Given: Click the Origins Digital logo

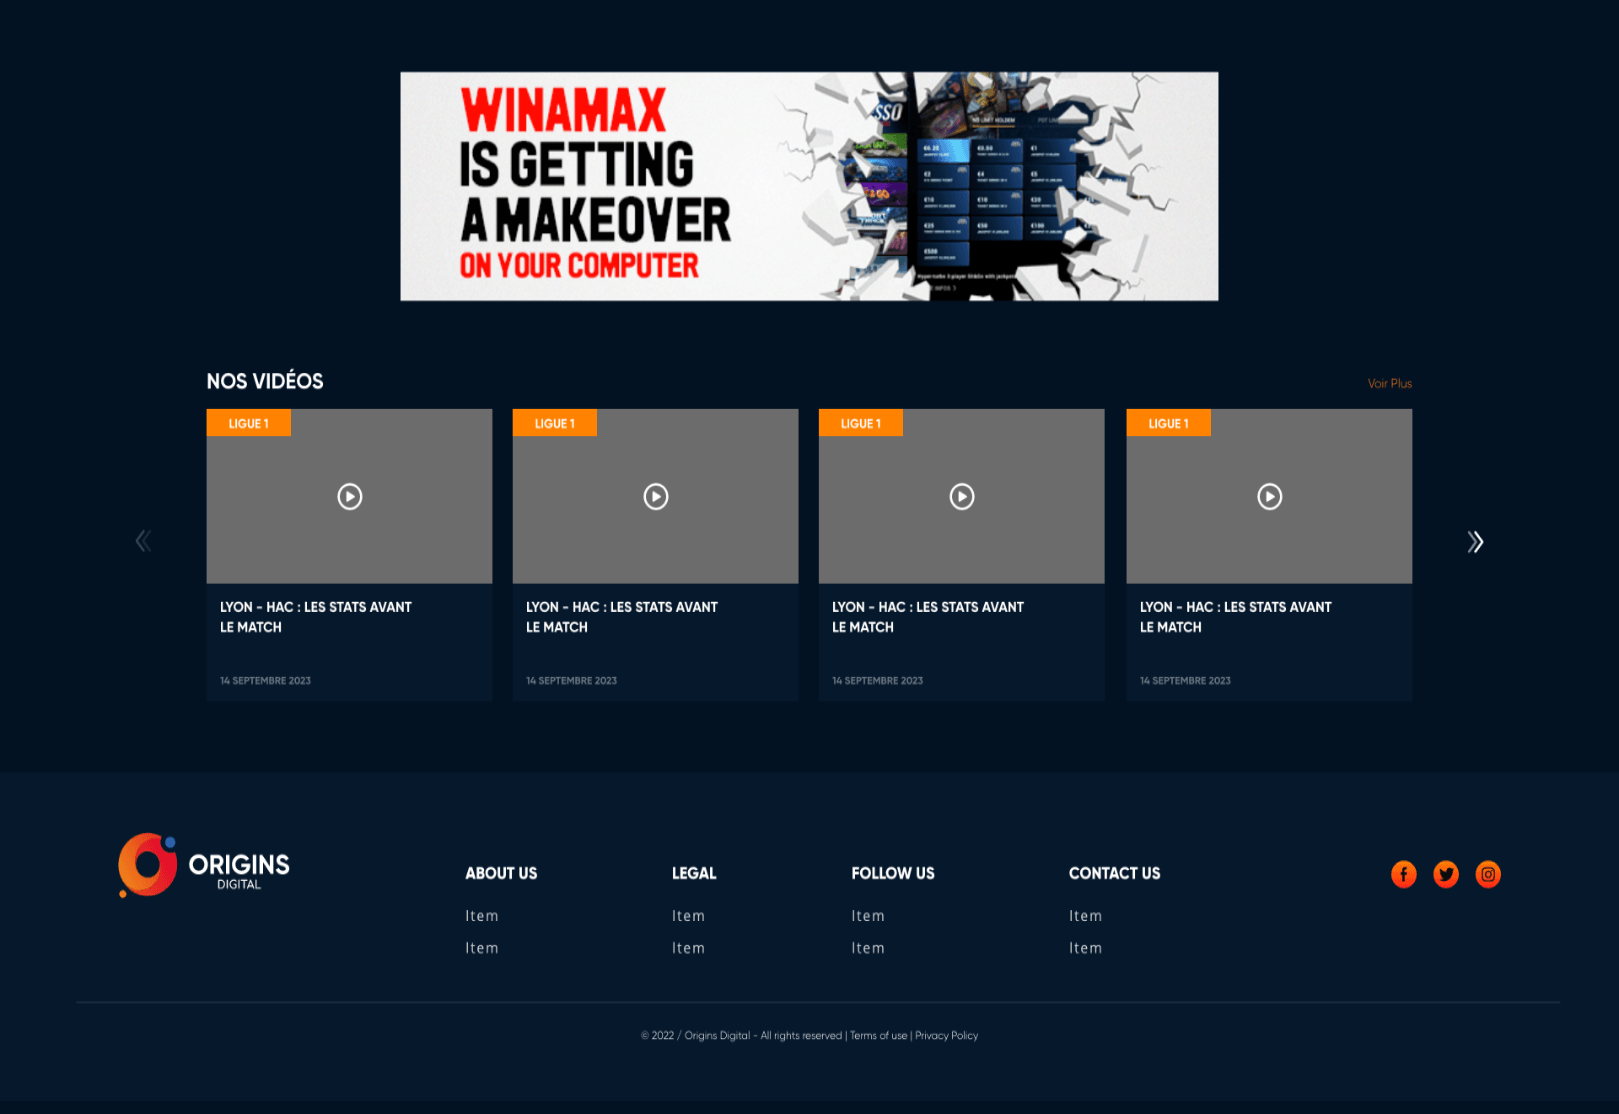Looking at the screenshot, I should pyautogui.click(x=203, y=865).
